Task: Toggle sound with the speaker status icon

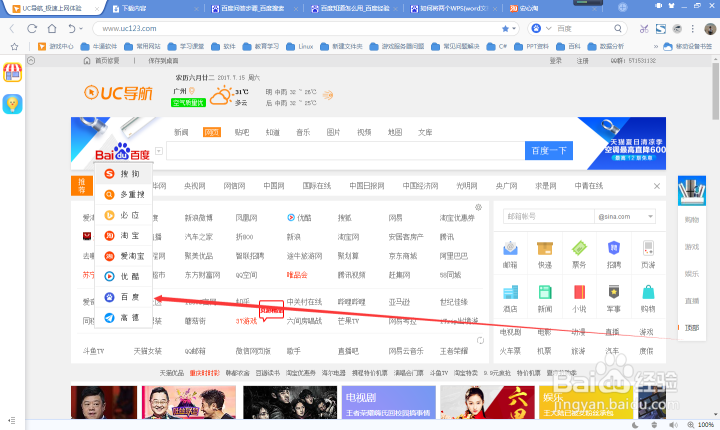Action: coord(673,425)
